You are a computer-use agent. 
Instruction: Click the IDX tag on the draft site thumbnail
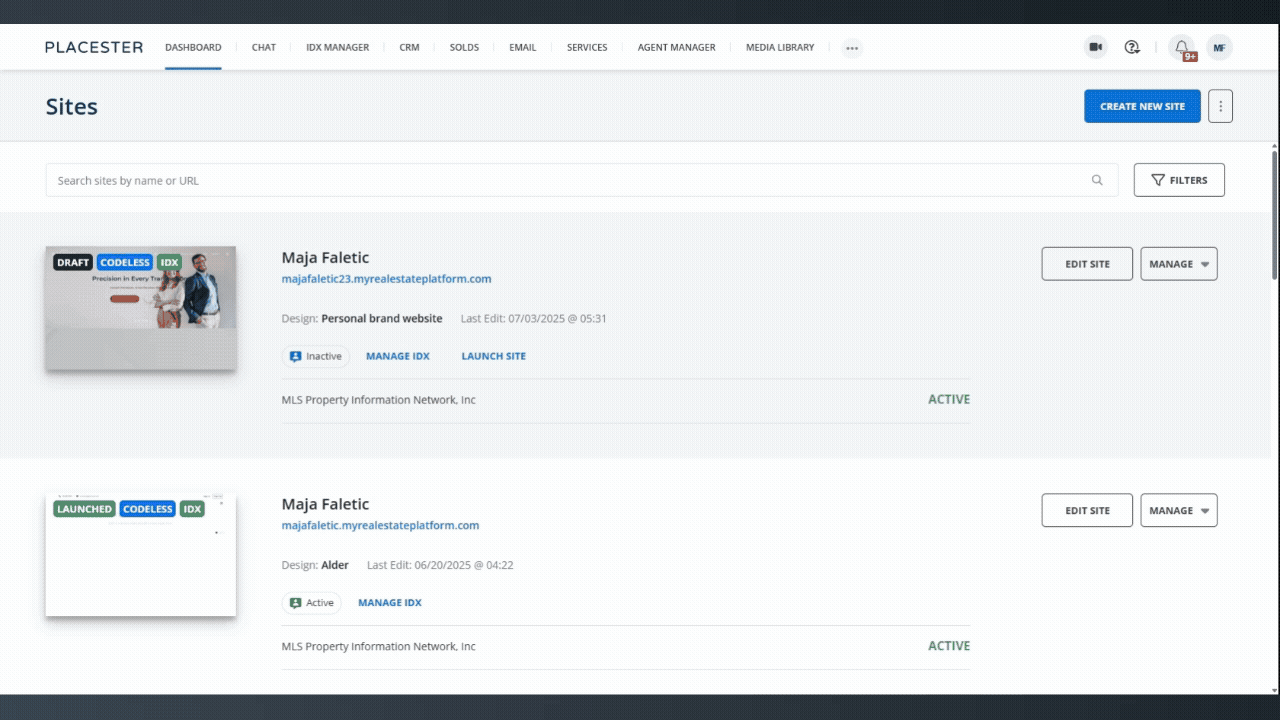[170, 262]
